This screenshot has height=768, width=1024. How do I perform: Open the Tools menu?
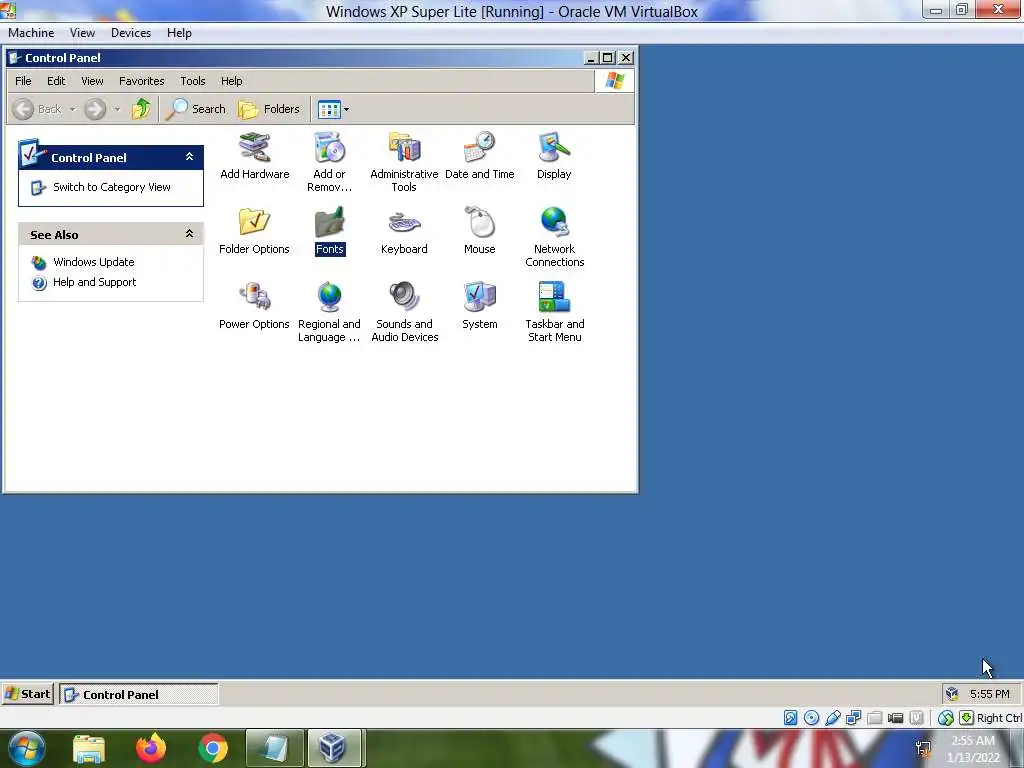coord(193,81)
